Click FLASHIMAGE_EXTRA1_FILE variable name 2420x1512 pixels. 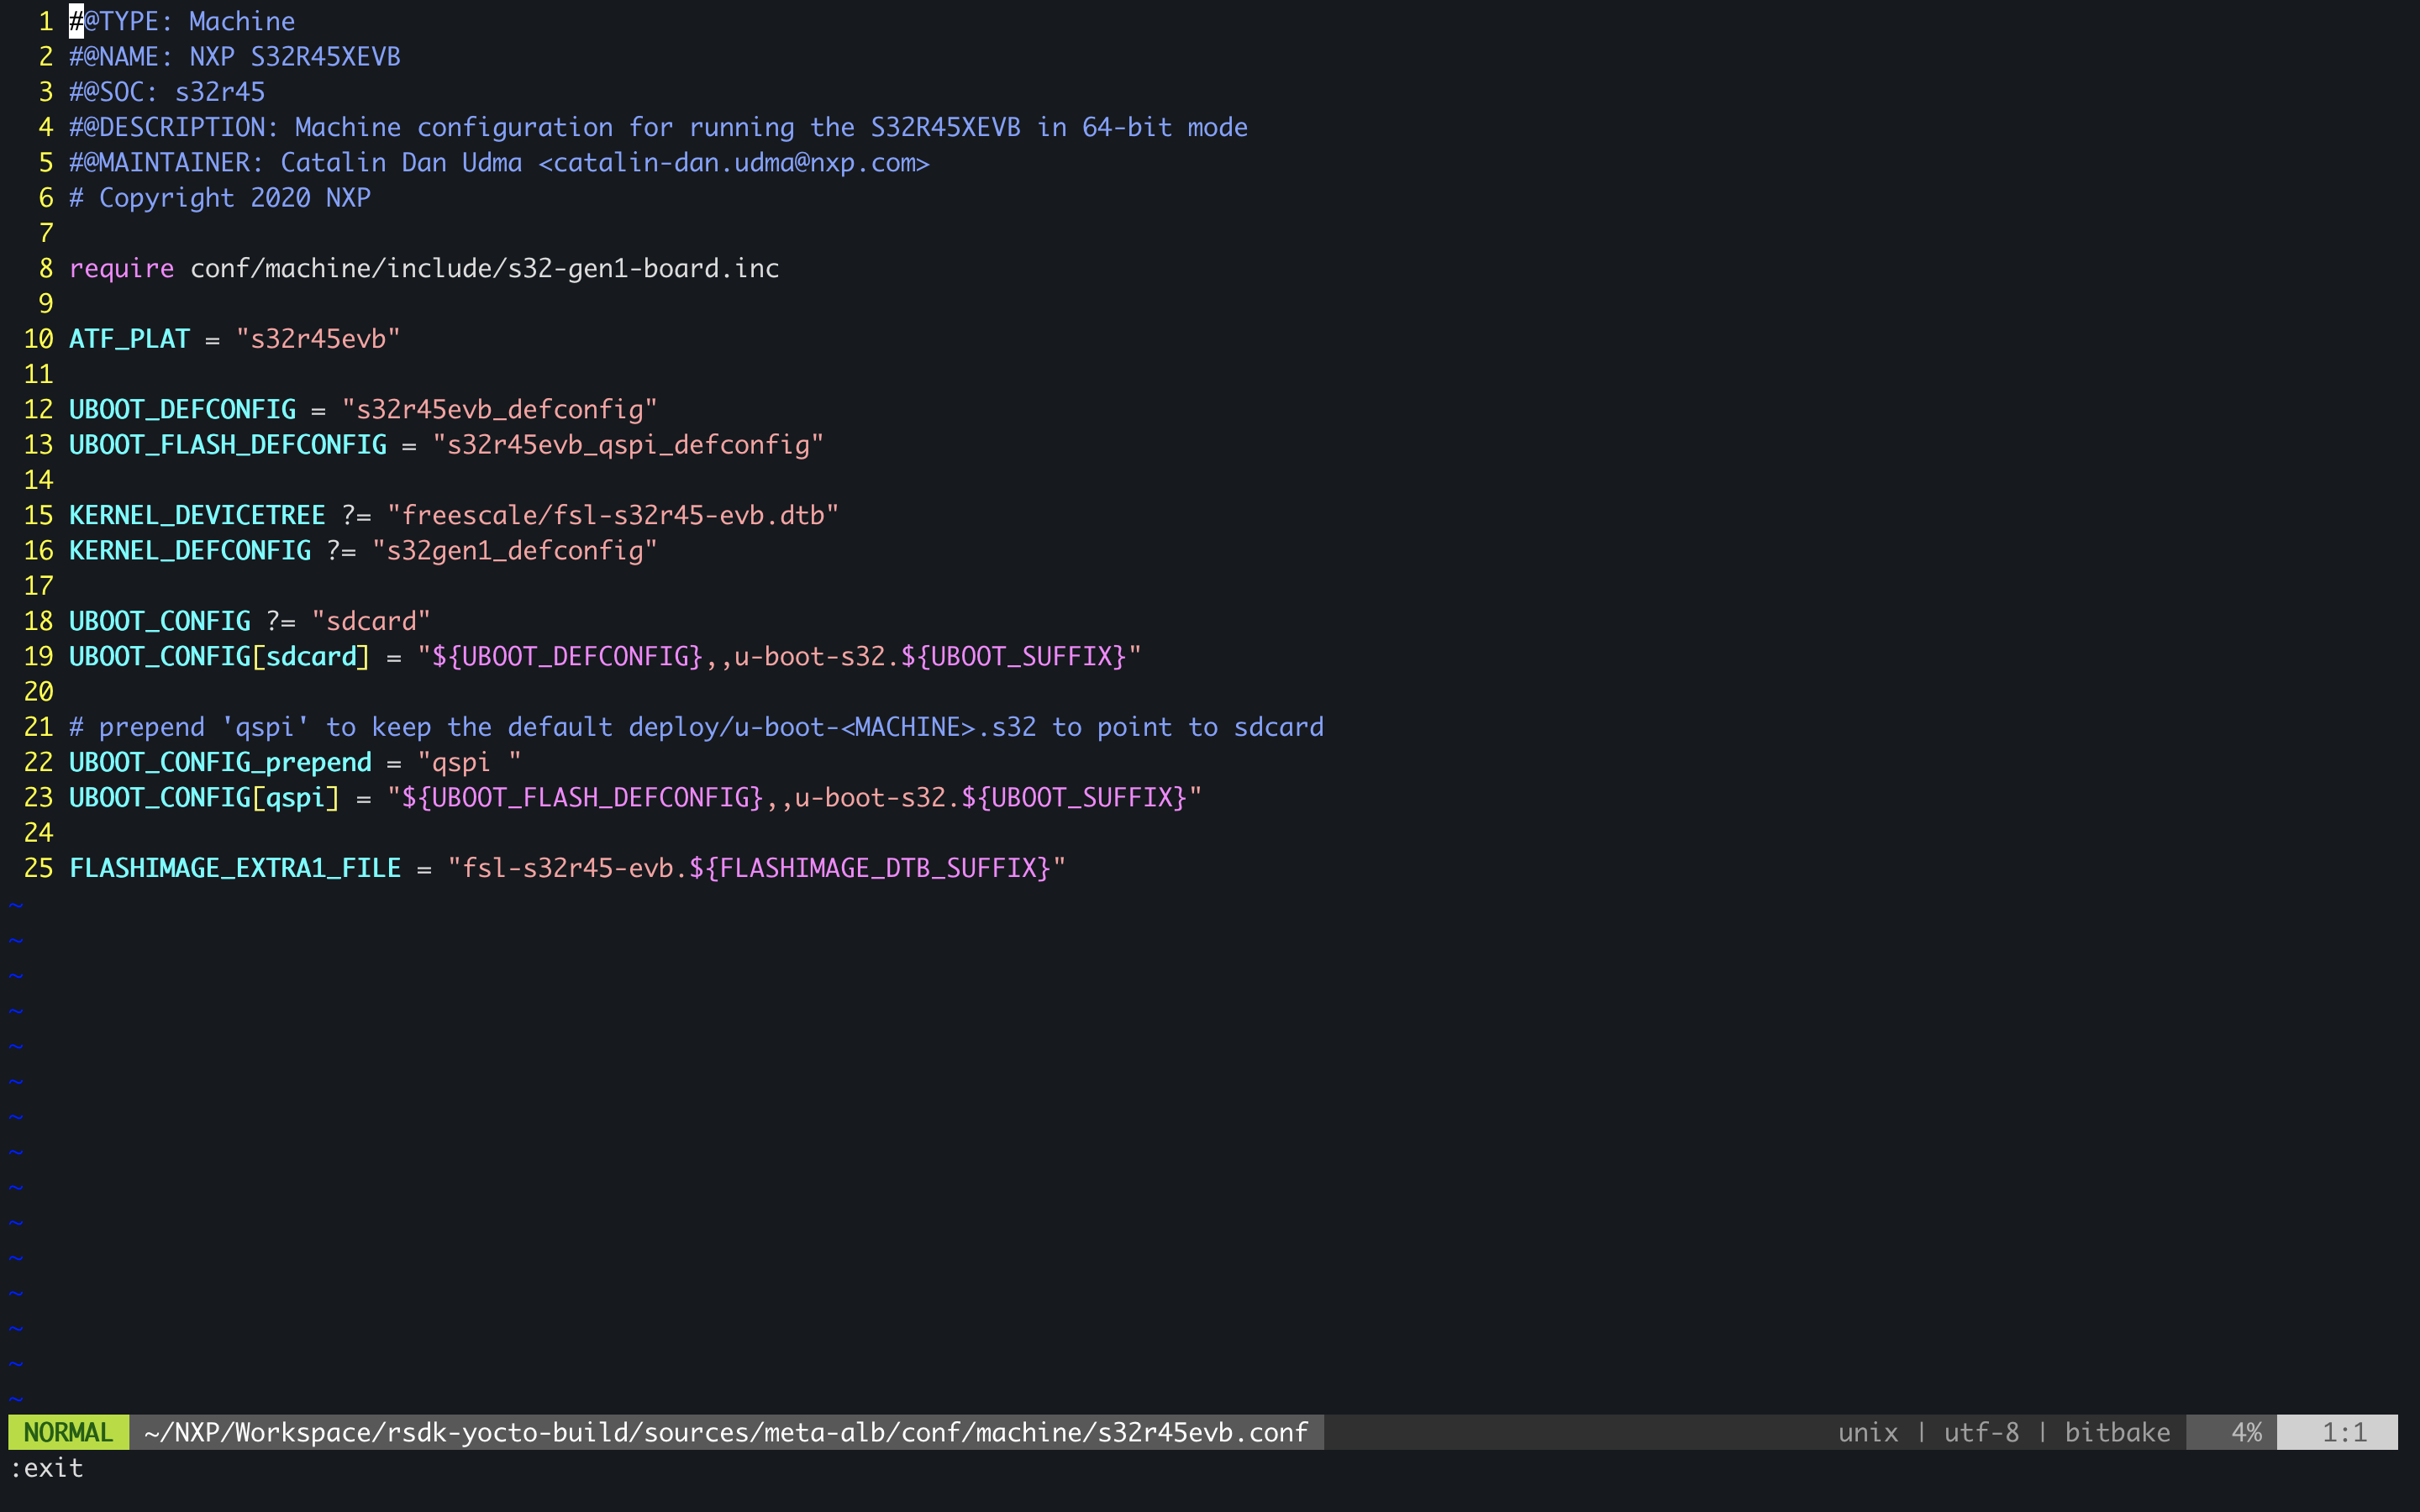(x=235, y=868)
